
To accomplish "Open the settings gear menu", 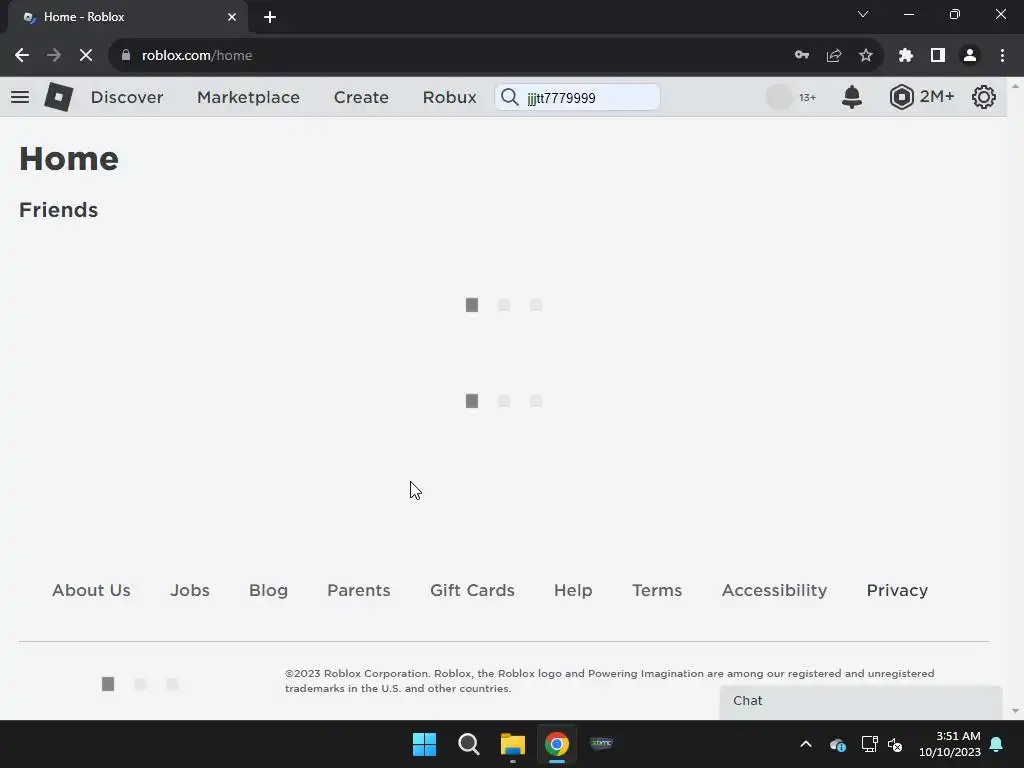I will (984, 97).
